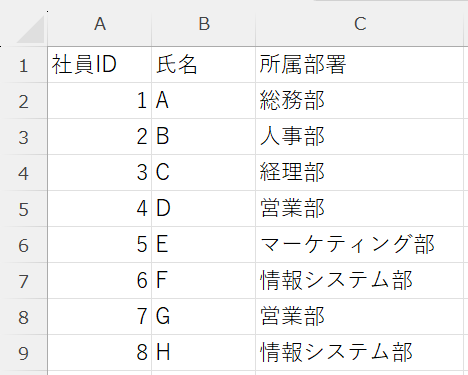
Task: Select the cell containing 経理部
Action: click(x=359, y=173)
